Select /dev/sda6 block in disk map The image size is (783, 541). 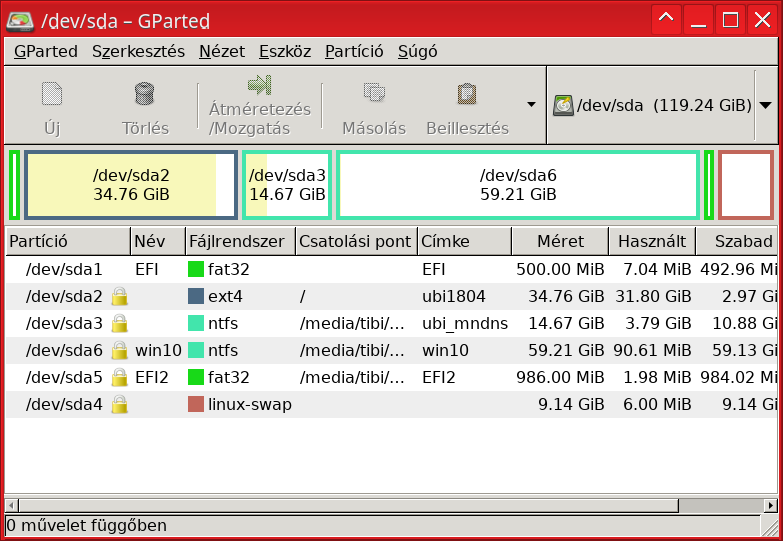pos(518,185)
